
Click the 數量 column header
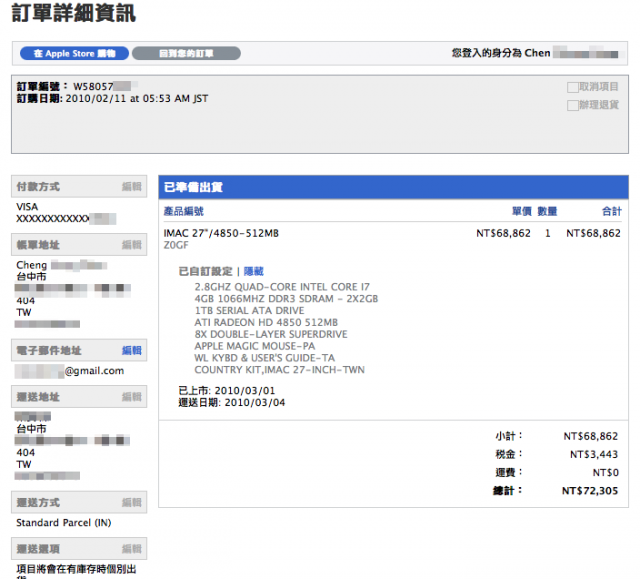click(x=547, y=211)
